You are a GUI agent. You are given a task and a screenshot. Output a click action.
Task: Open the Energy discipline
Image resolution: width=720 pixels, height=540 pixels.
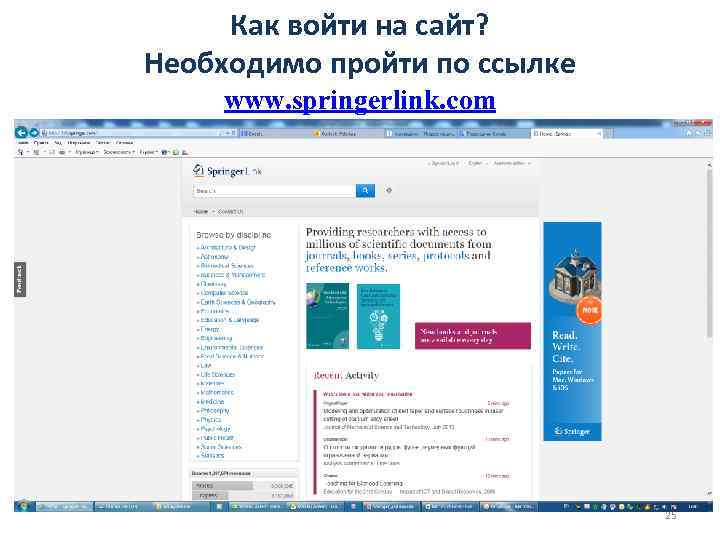(210, 329)
